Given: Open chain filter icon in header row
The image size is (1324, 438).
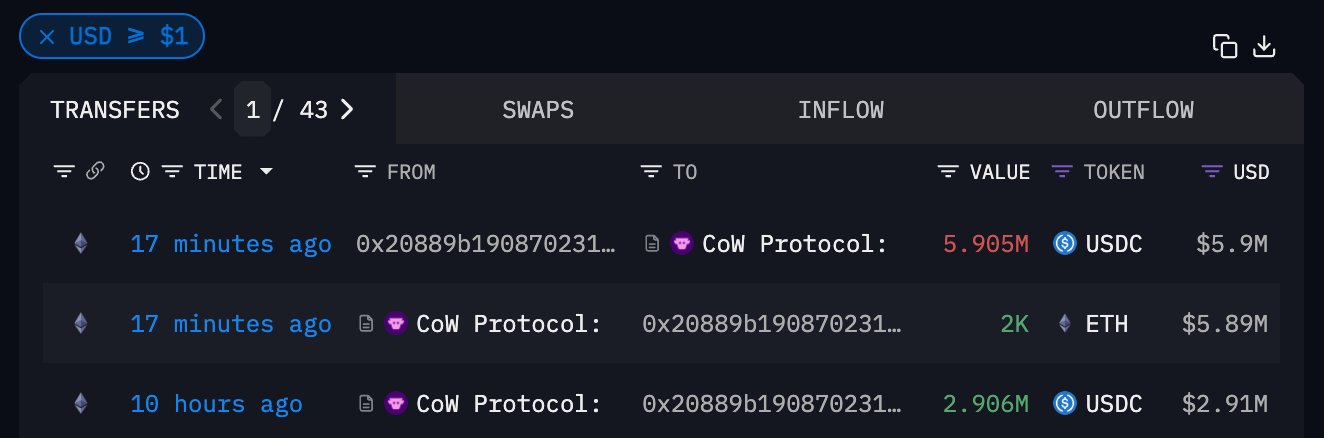Looking at the screenshot, I should (64, 172).
